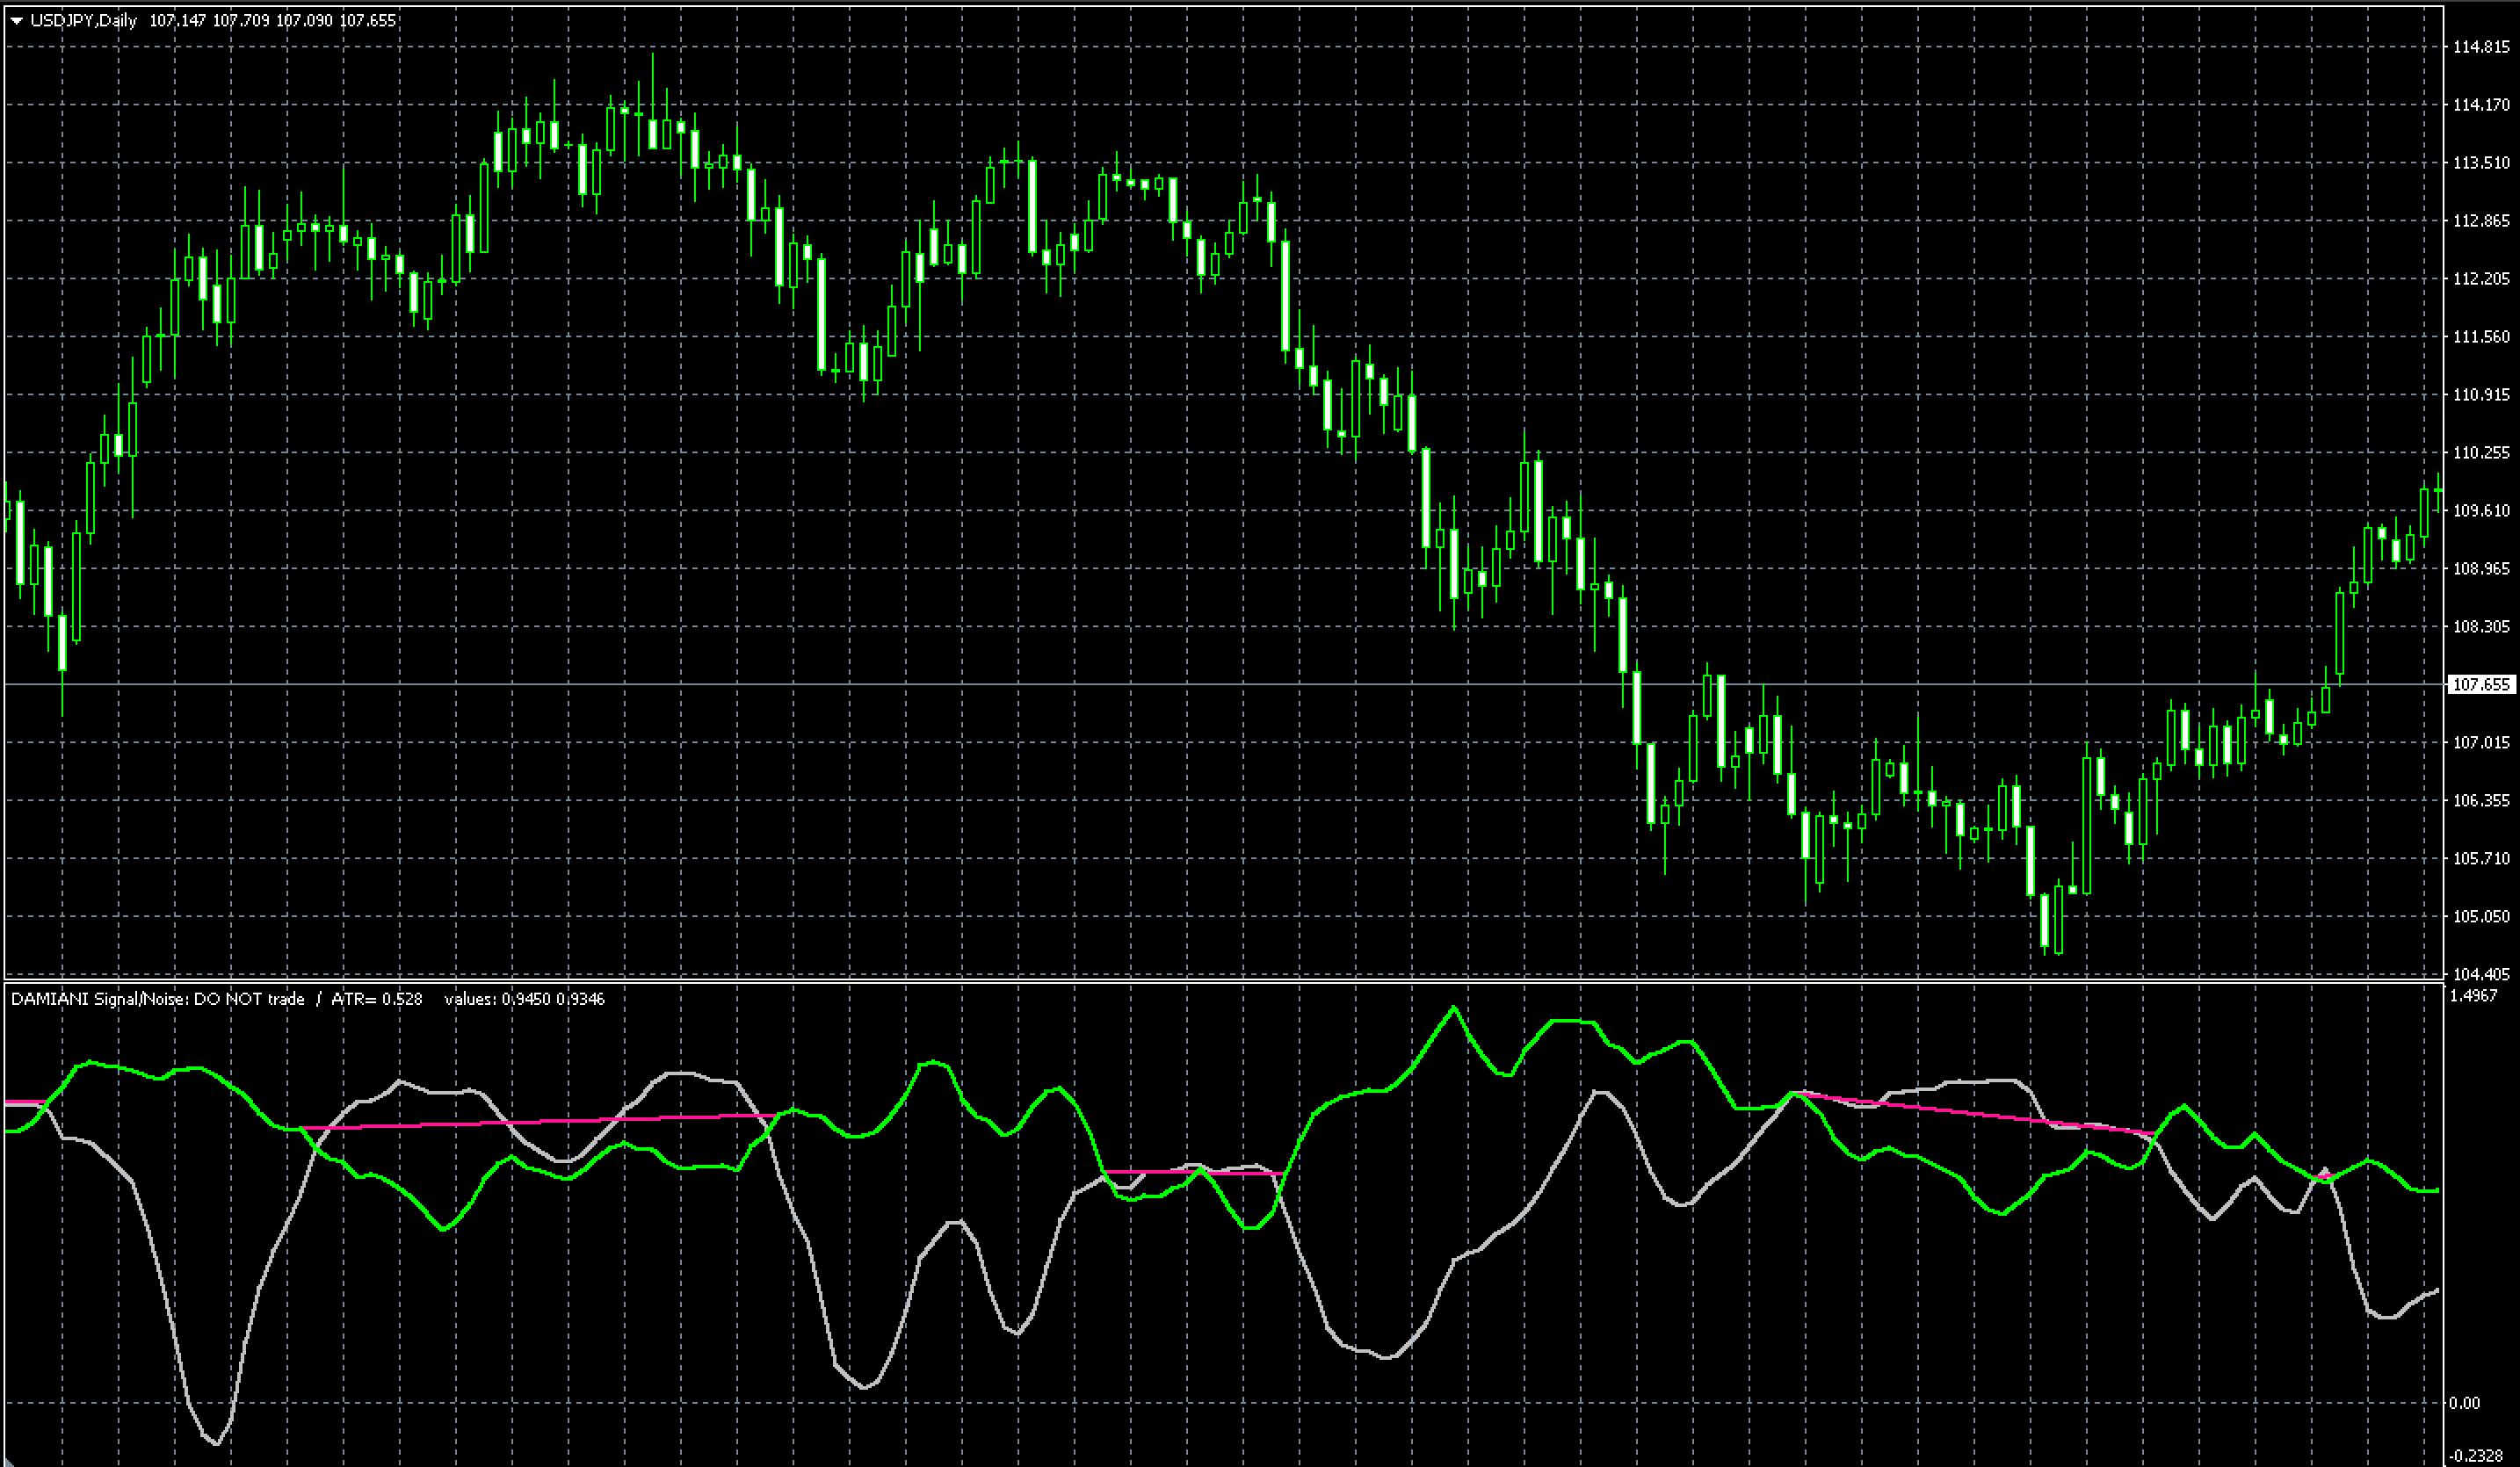This screenshot has height=1467, width=2520.
Task: Click the 108.965 price axis label
Action: 2481,569
